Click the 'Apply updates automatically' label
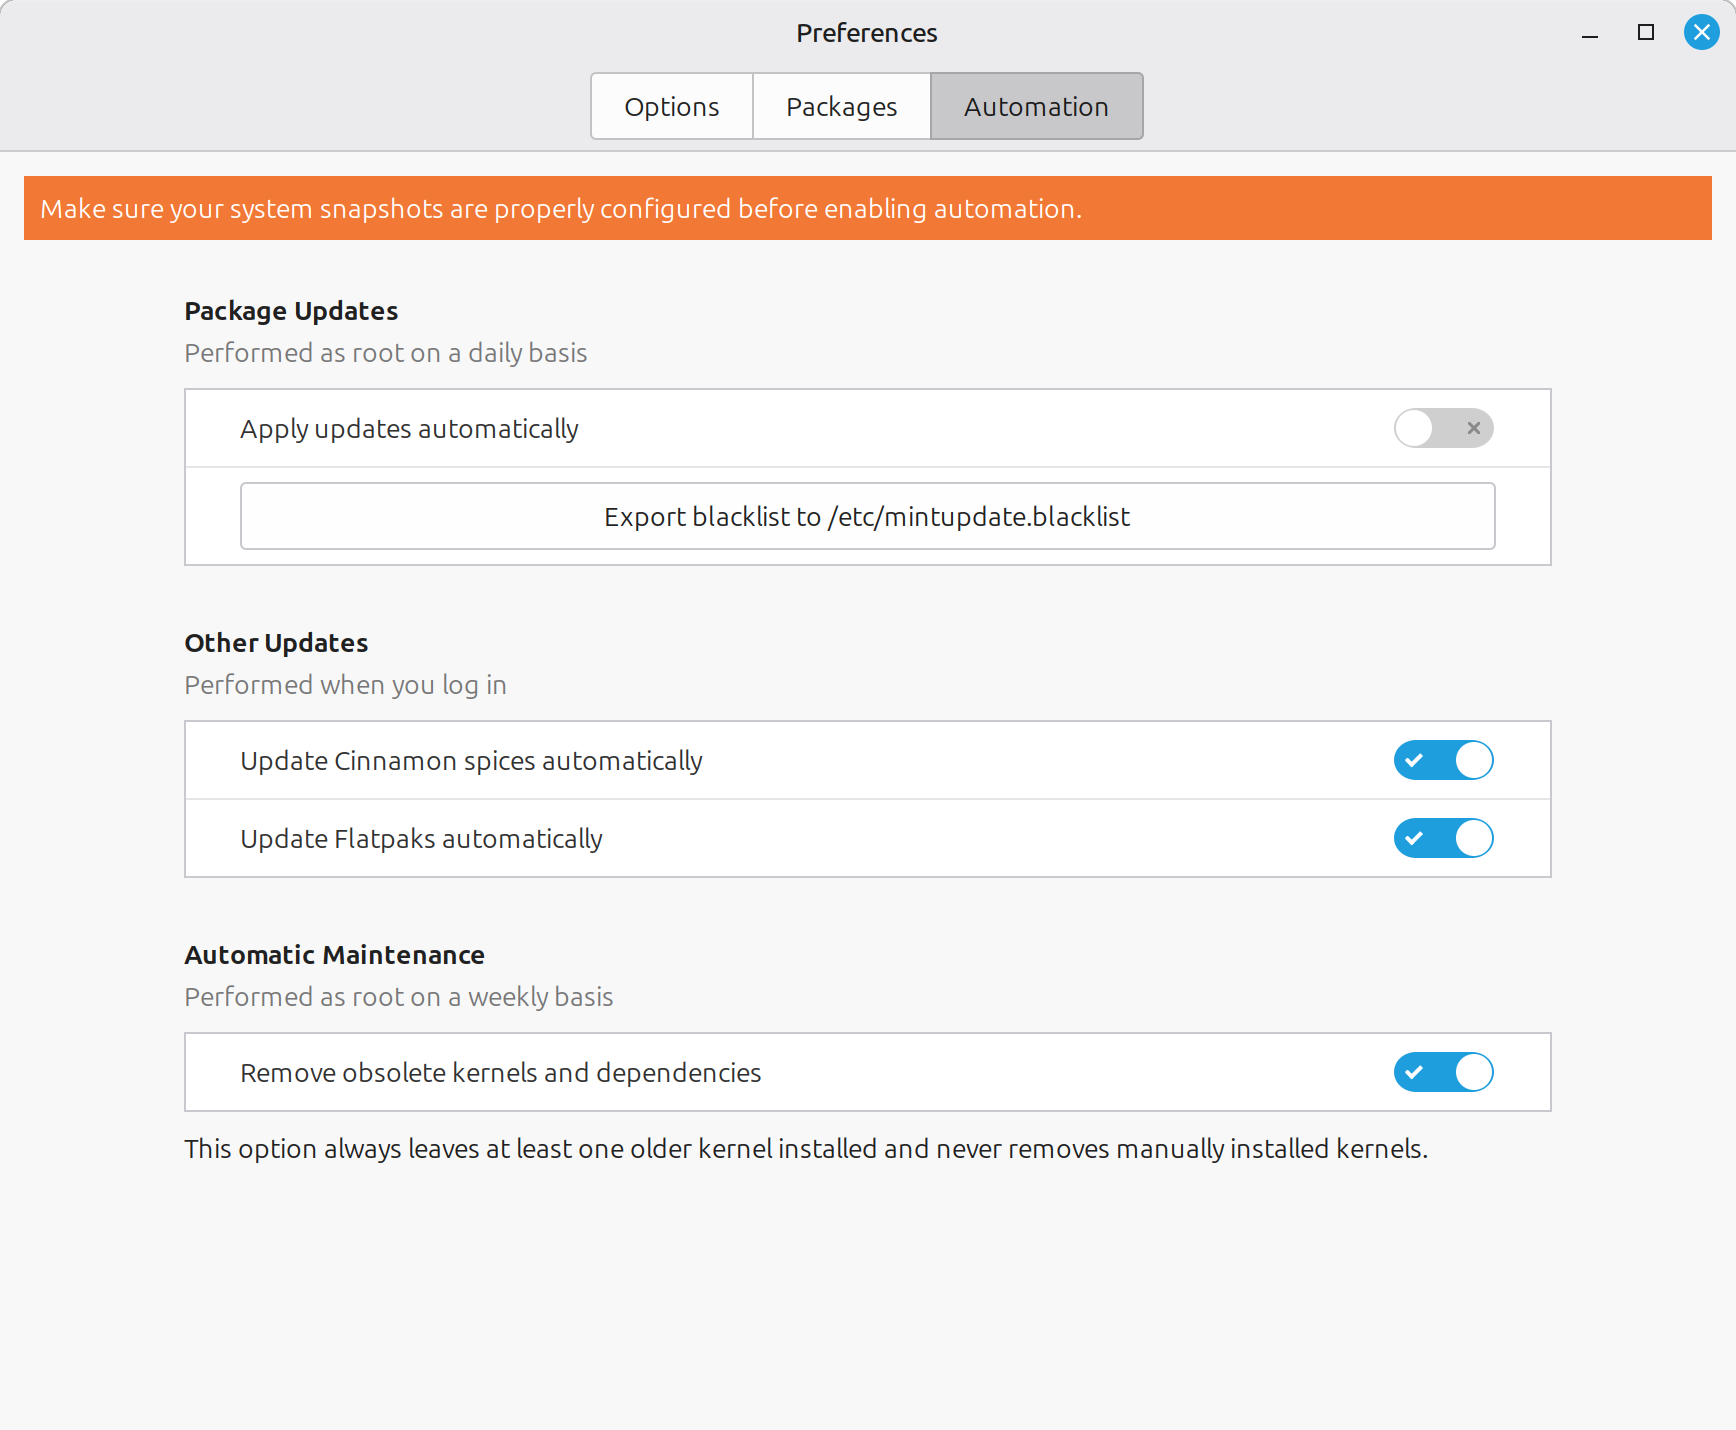This screenshot has height=1430, width=1736. click(410, 429)
